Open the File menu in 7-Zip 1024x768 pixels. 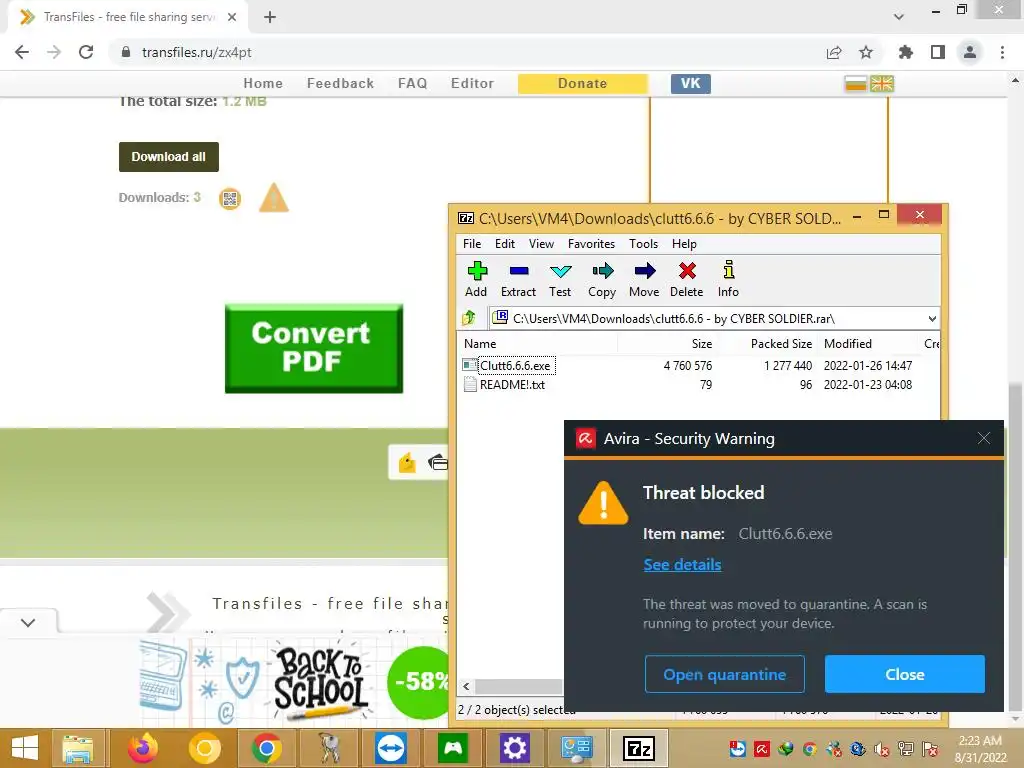472,244
